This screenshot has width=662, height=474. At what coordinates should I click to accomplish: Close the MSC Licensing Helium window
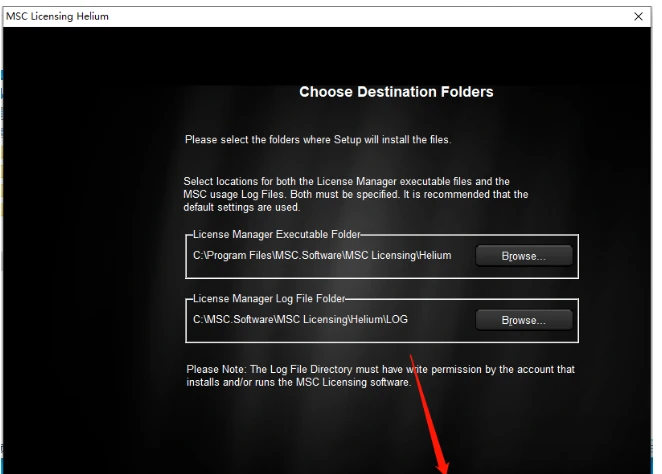click(x=638, y=16)
